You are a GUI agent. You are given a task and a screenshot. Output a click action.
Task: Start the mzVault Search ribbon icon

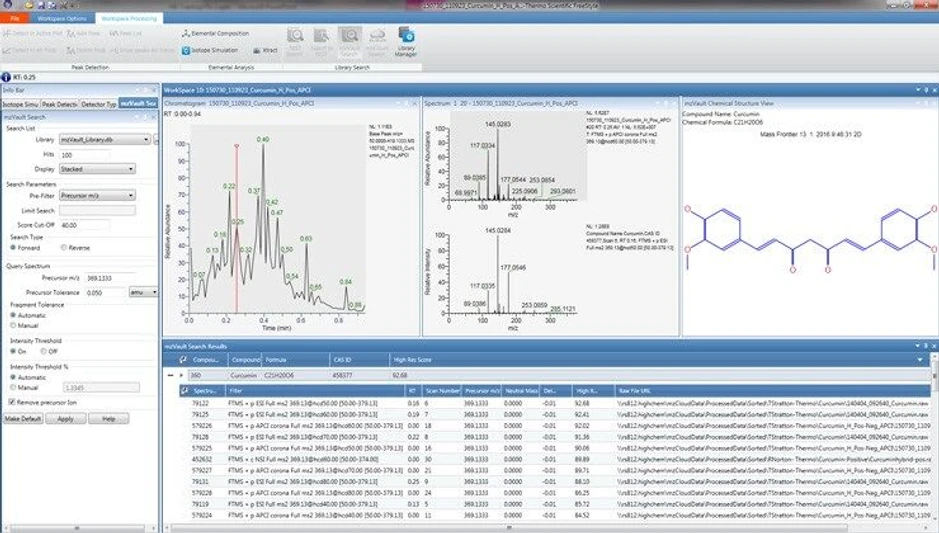tap(349, 42)
